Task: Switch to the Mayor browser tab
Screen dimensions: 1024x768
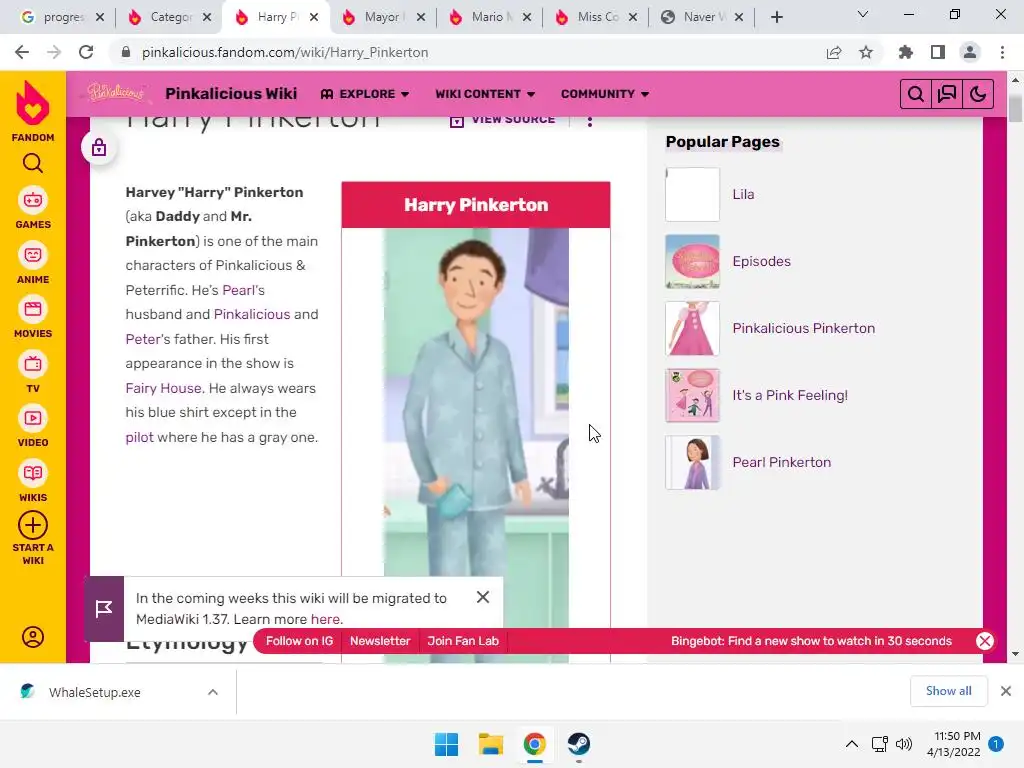Action: 382,17
